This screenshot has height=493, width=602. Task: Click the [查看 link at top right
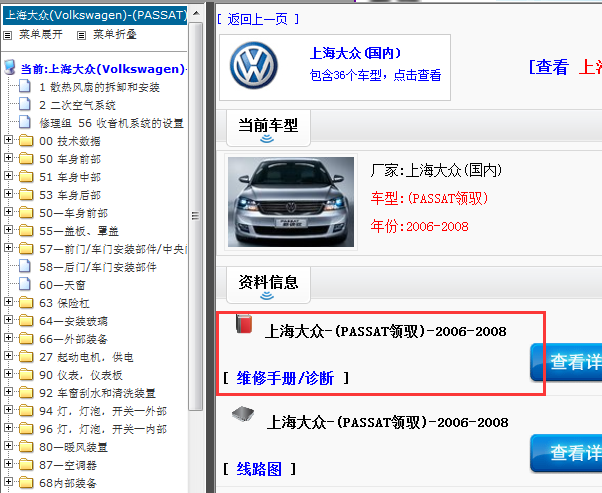coord(548,67)
